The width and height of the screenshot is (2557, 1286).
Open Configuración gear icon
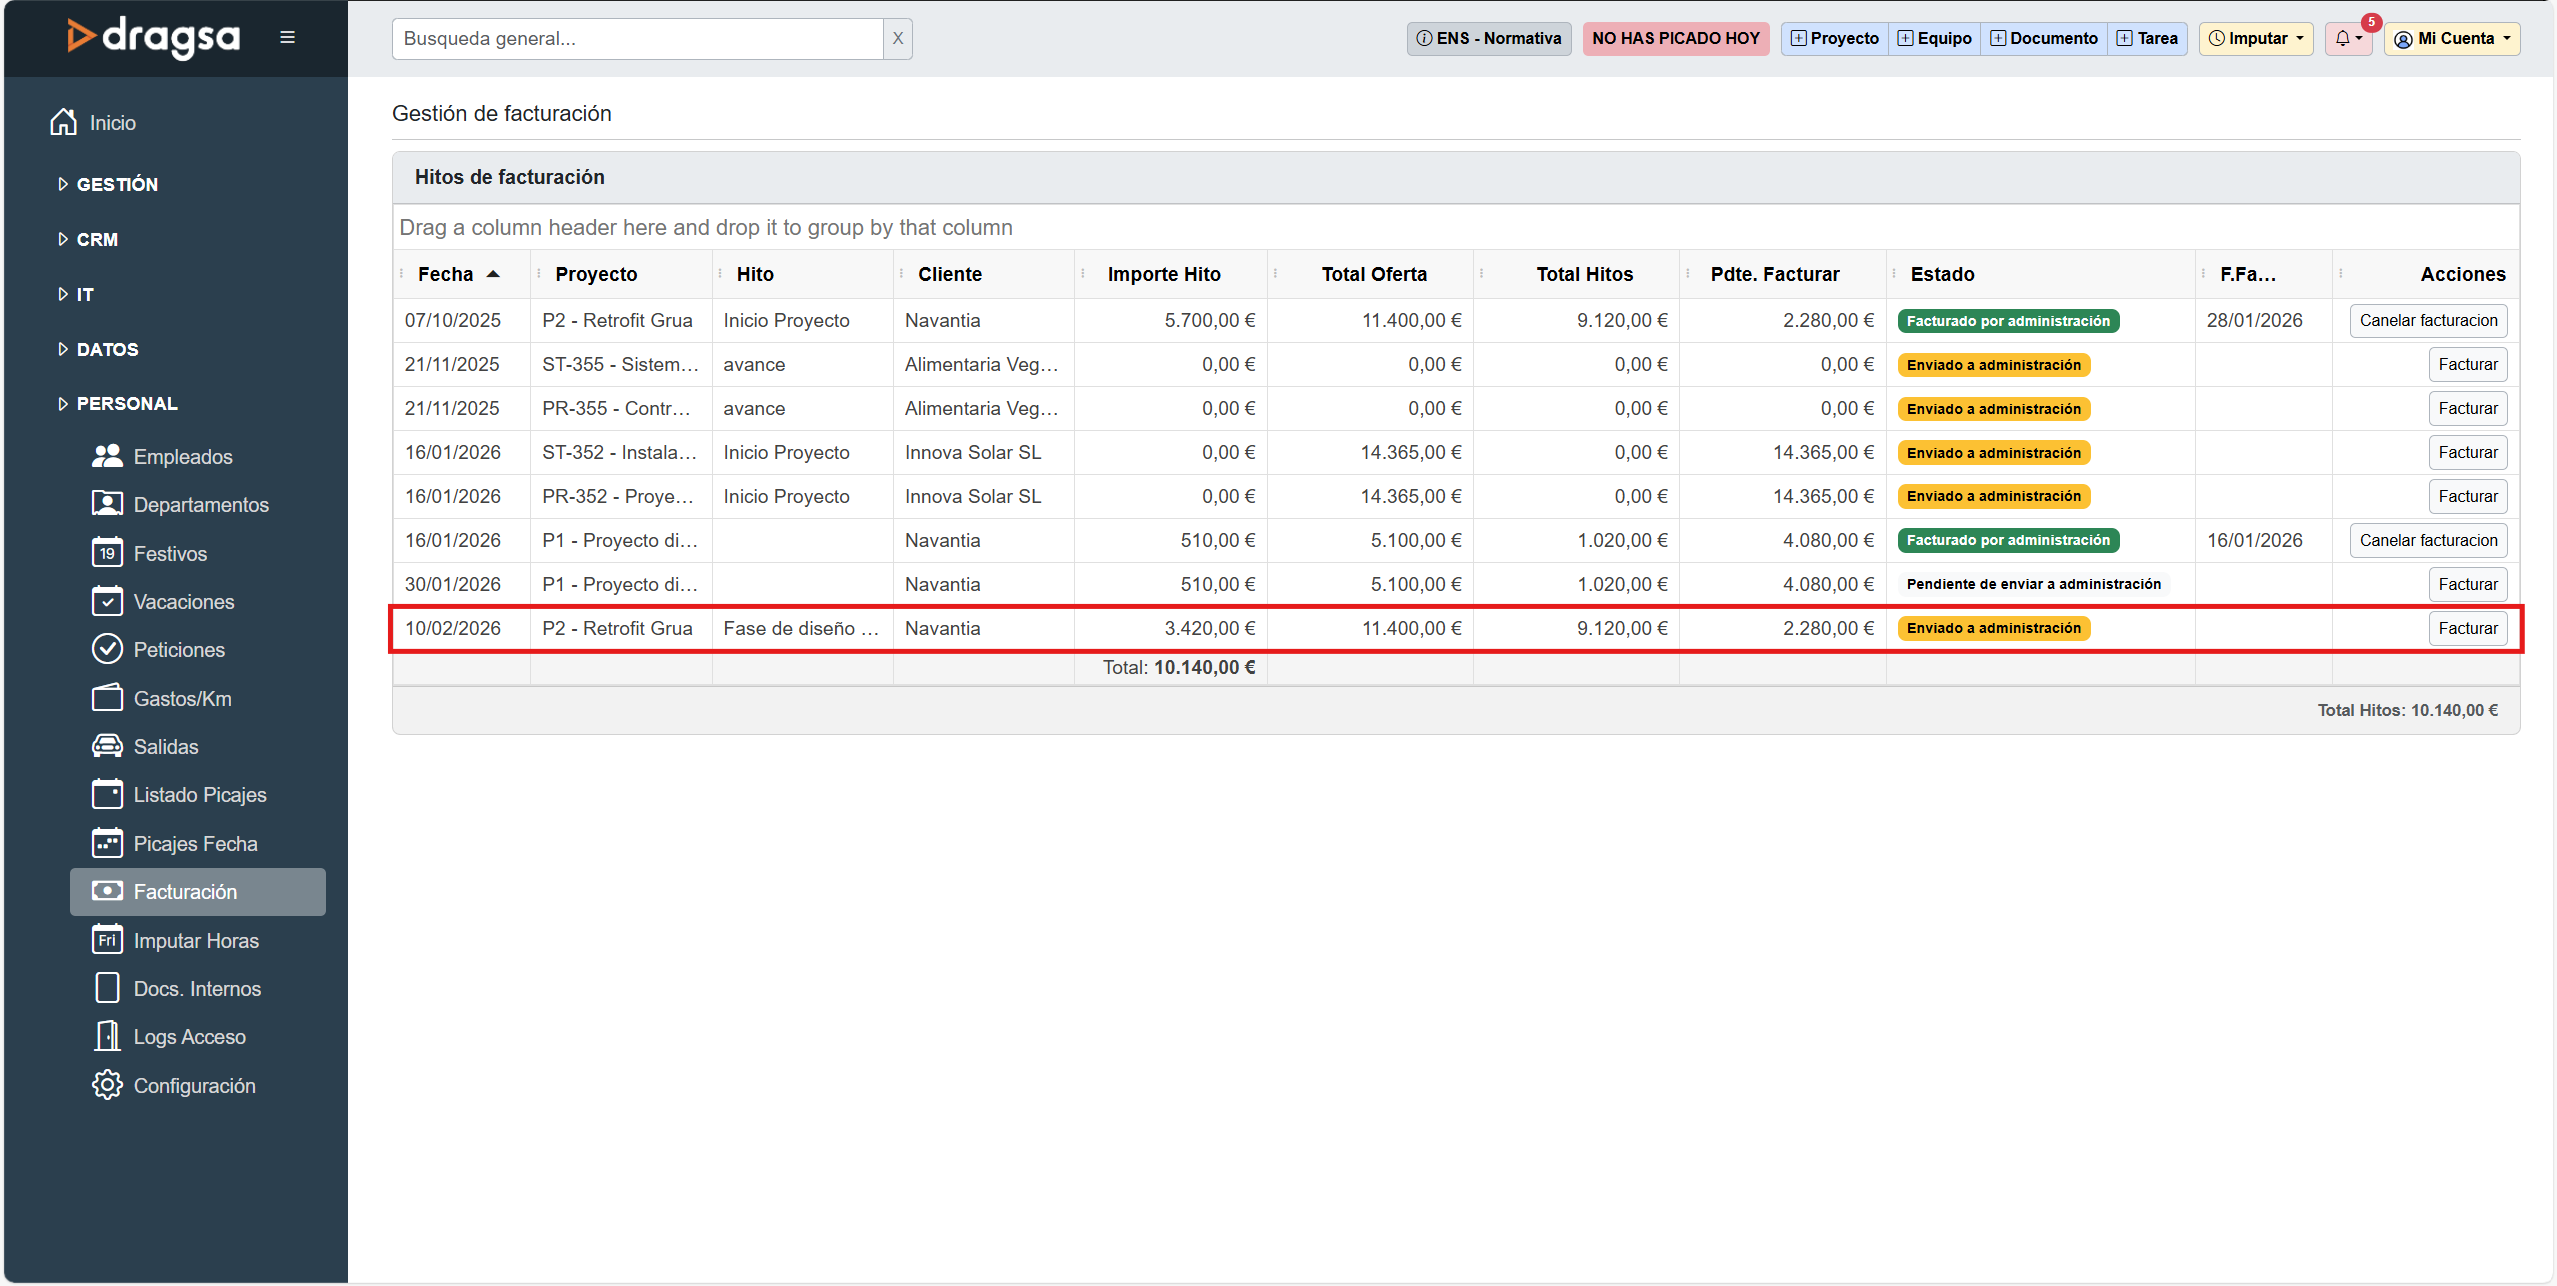click(x=107, y=1085)
